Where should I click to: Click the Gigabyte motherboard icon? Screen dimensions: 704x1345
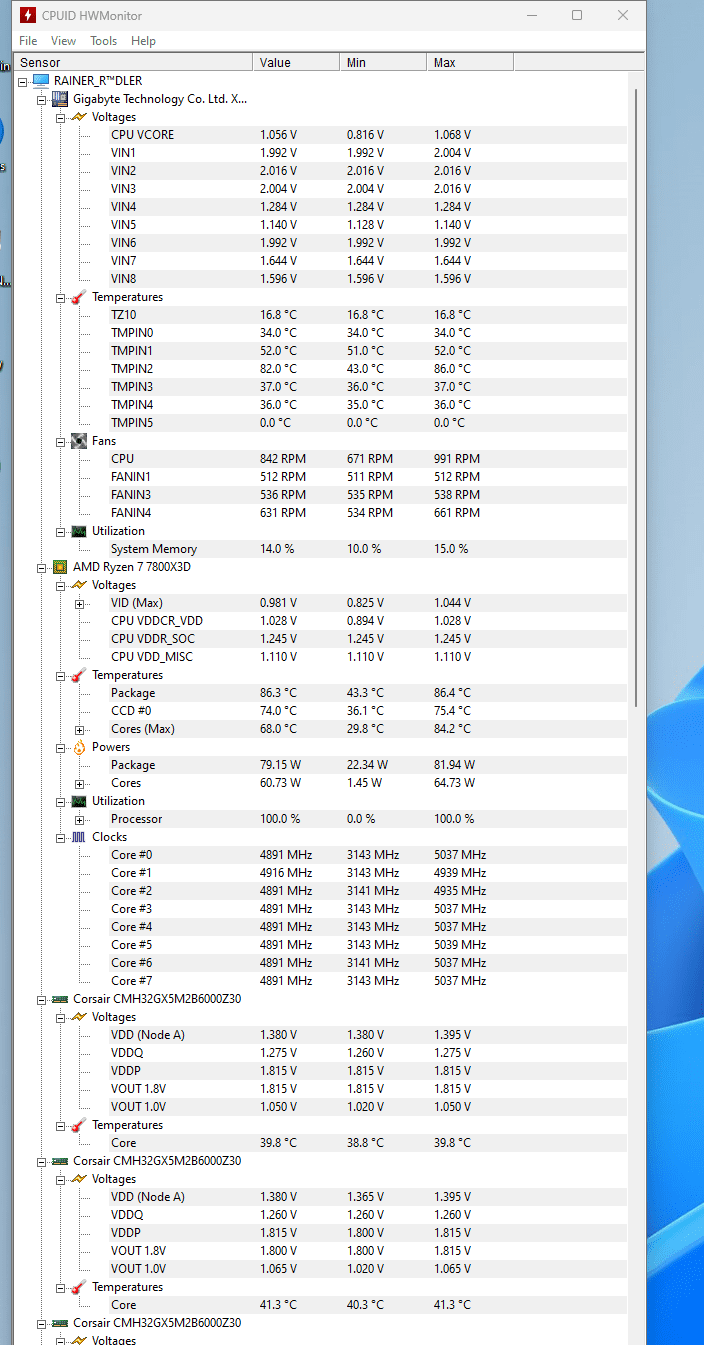tap(59, 99)
